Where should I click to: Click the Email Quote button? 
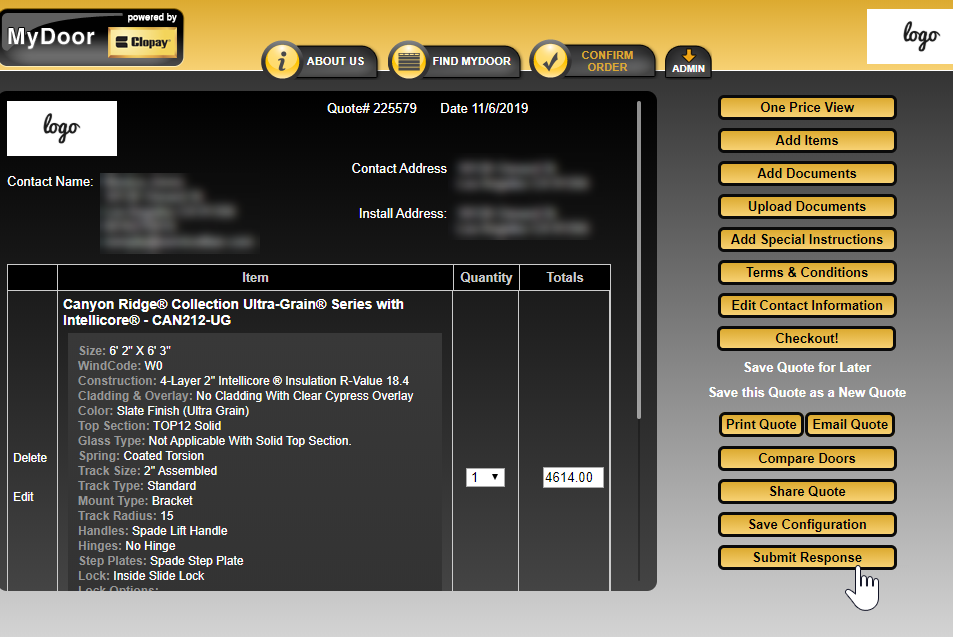coord(850,424)
